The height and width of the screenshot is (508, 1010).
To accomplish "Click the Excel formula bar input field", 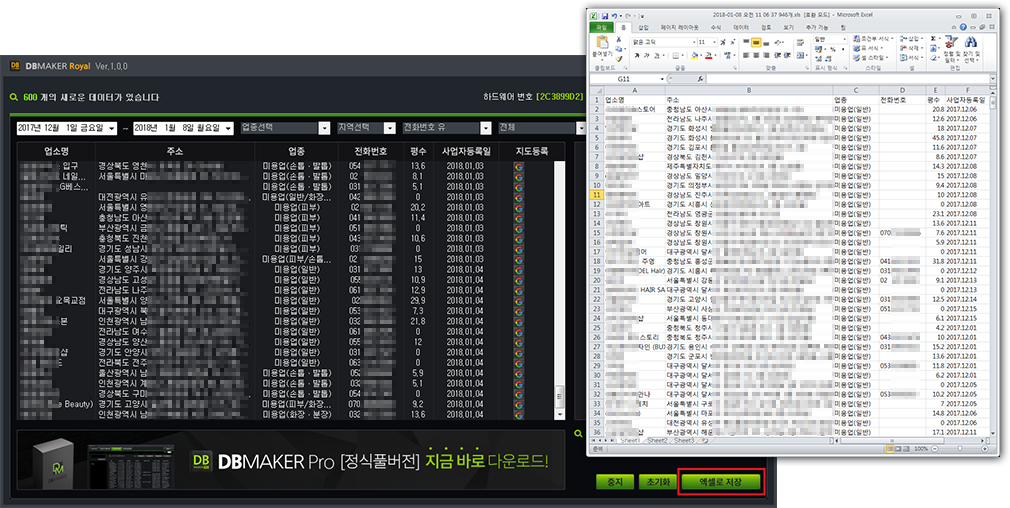I will tap(846, 79).
